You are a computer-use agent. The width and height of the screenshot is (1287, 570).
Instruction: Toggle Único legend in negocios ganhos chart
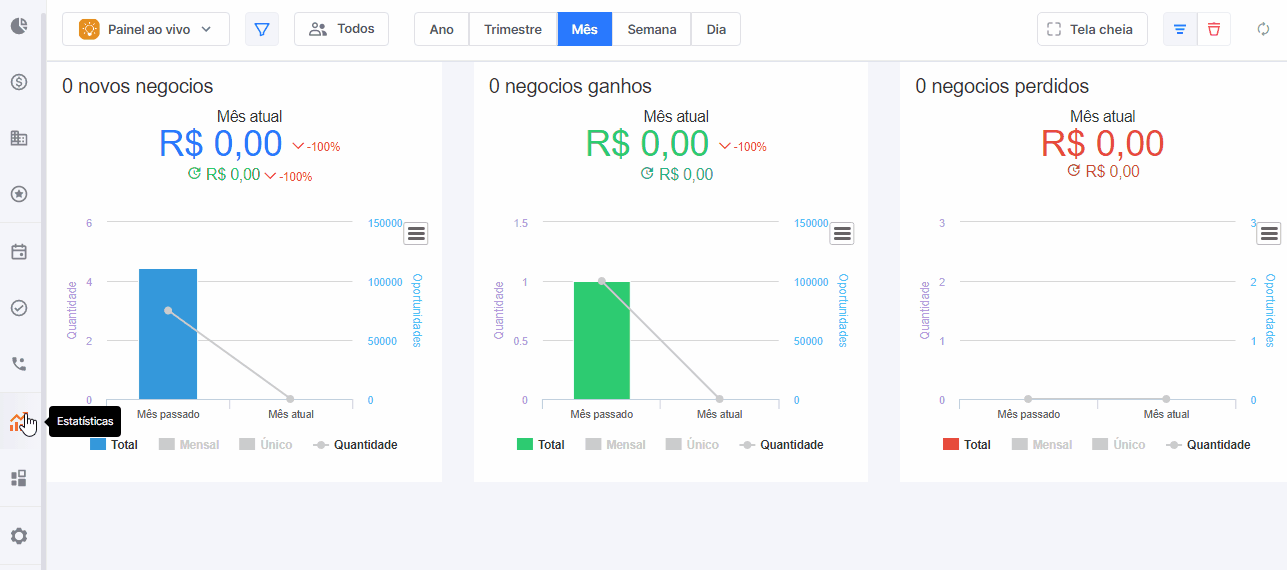click(x=692, y=444)
